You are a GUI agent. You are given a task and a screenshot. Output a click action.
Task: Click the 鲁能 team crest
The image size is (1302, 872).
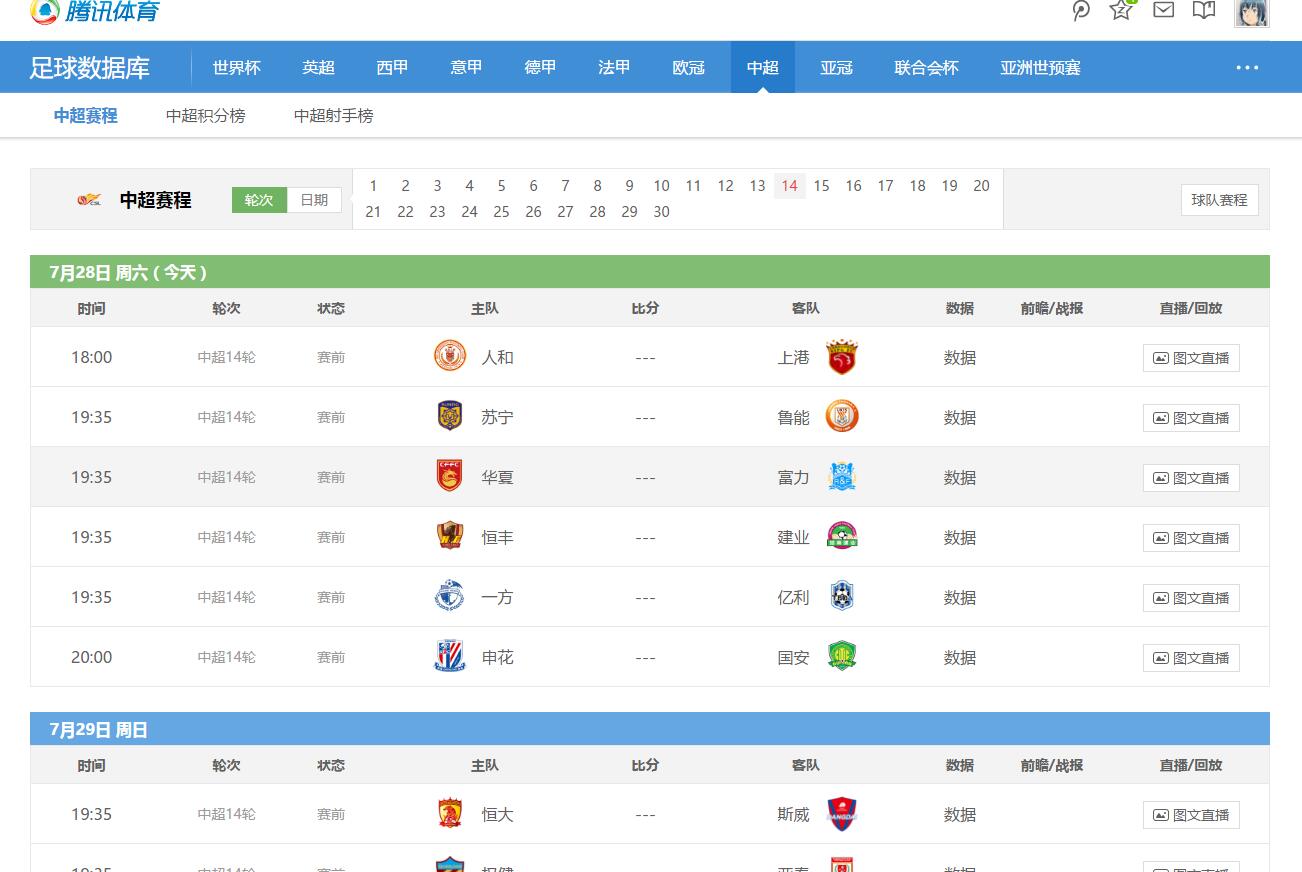click(842, 416)
